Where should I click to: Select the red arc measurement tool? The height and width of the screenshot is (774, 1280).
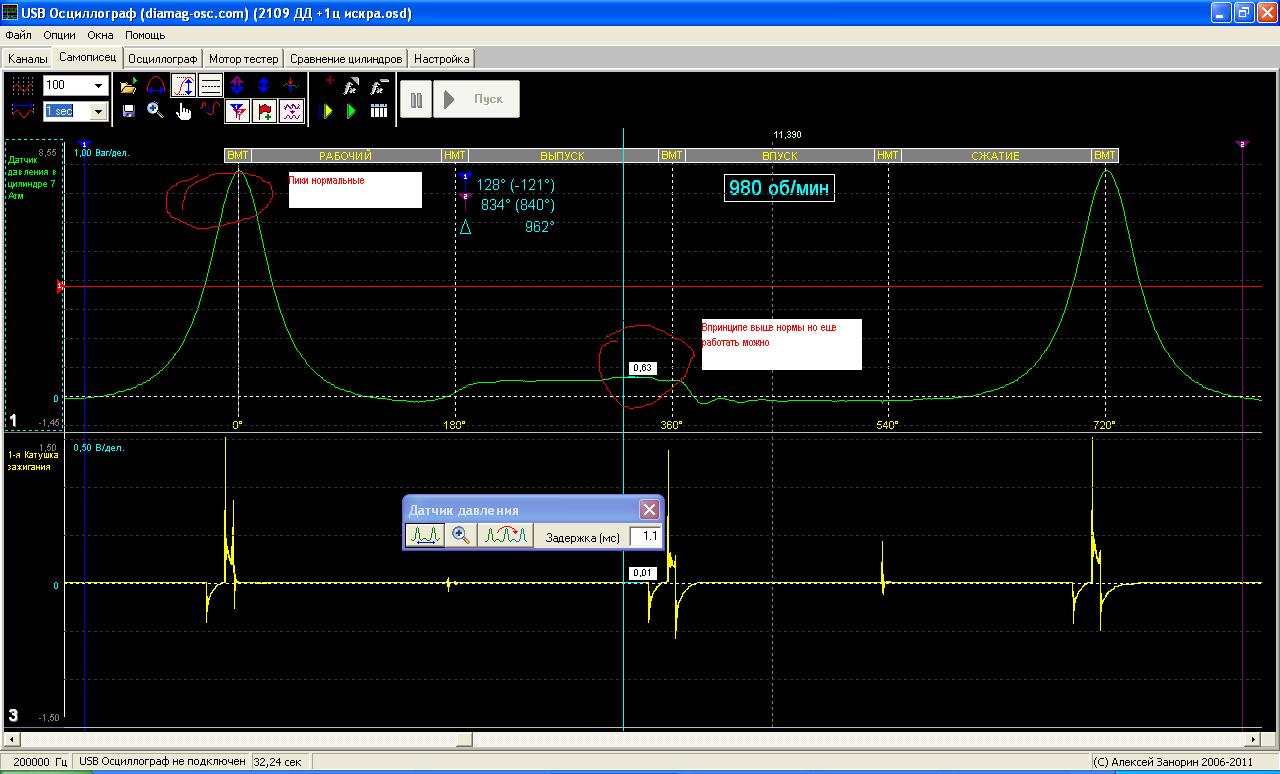156,86
